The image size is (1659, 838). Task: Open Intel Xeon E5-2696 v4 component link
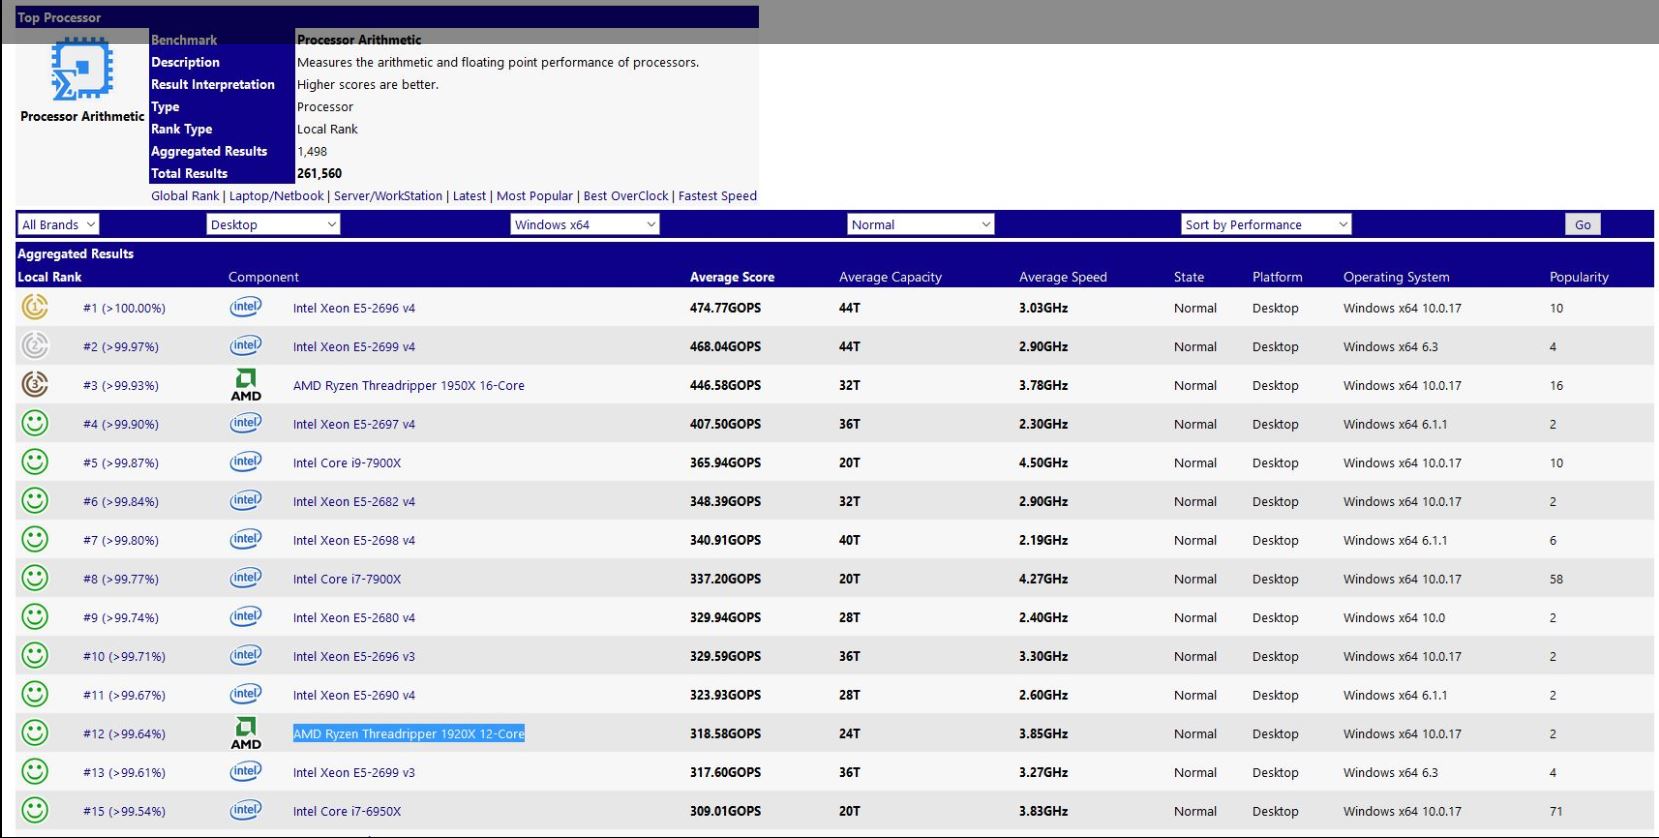[354, 308]
